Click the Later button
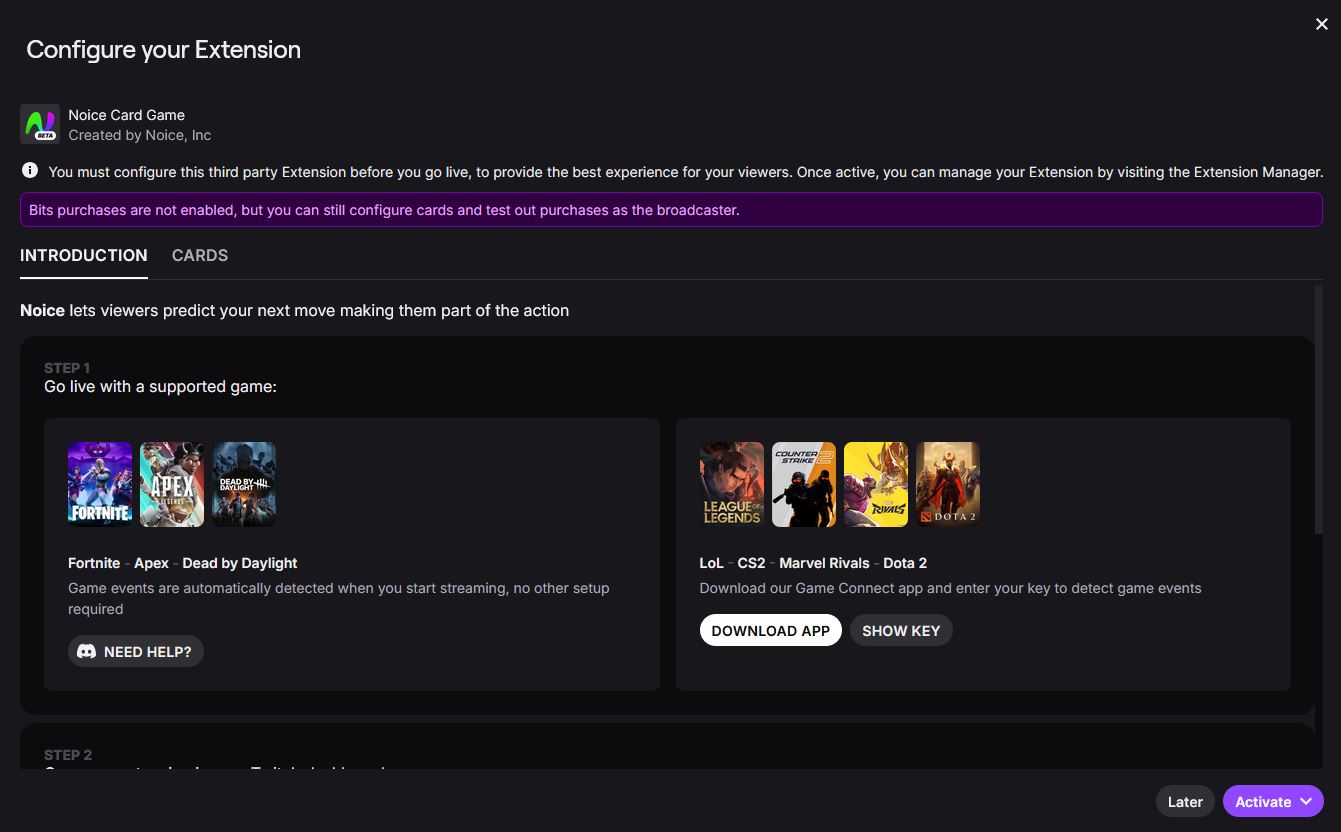The height and width of the screenshot is (832, 1341). click(1185, 802)
